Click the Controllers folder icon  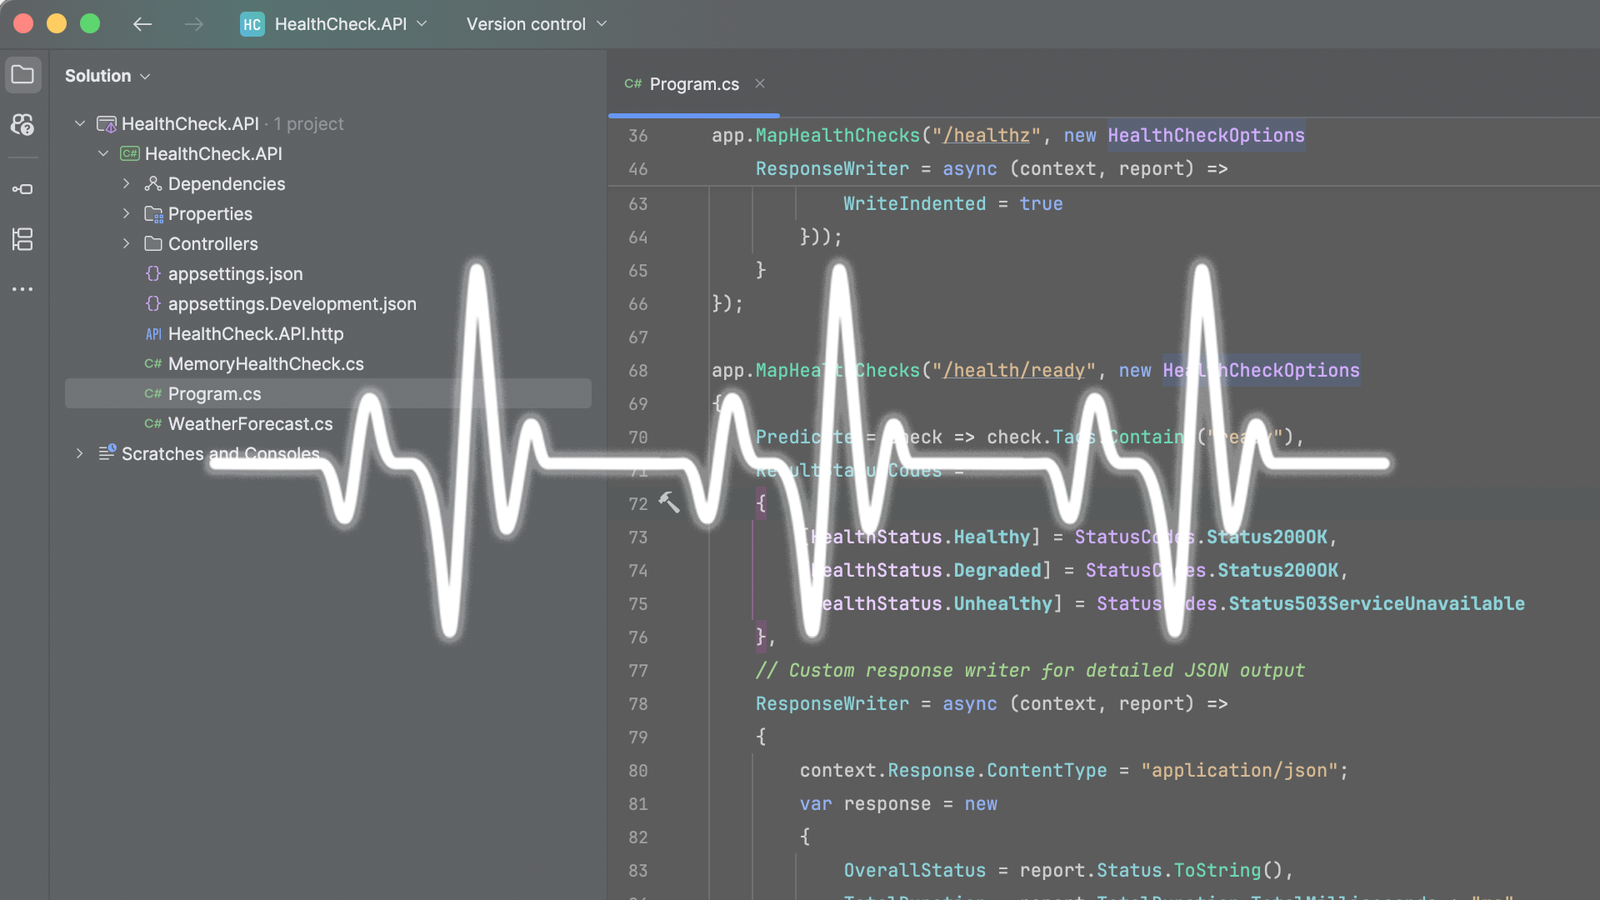coord(153,244)
